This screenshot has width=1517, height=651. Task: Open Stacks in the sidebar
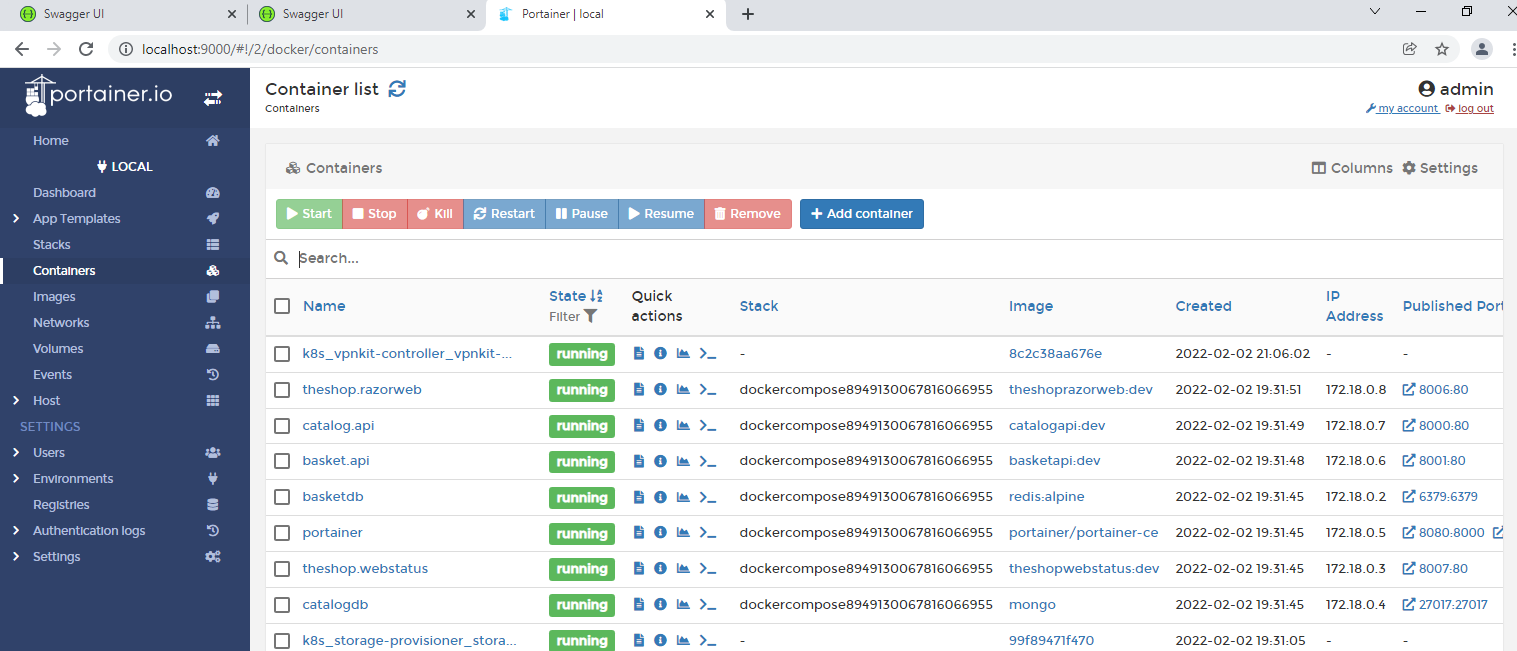click(52, 245)
